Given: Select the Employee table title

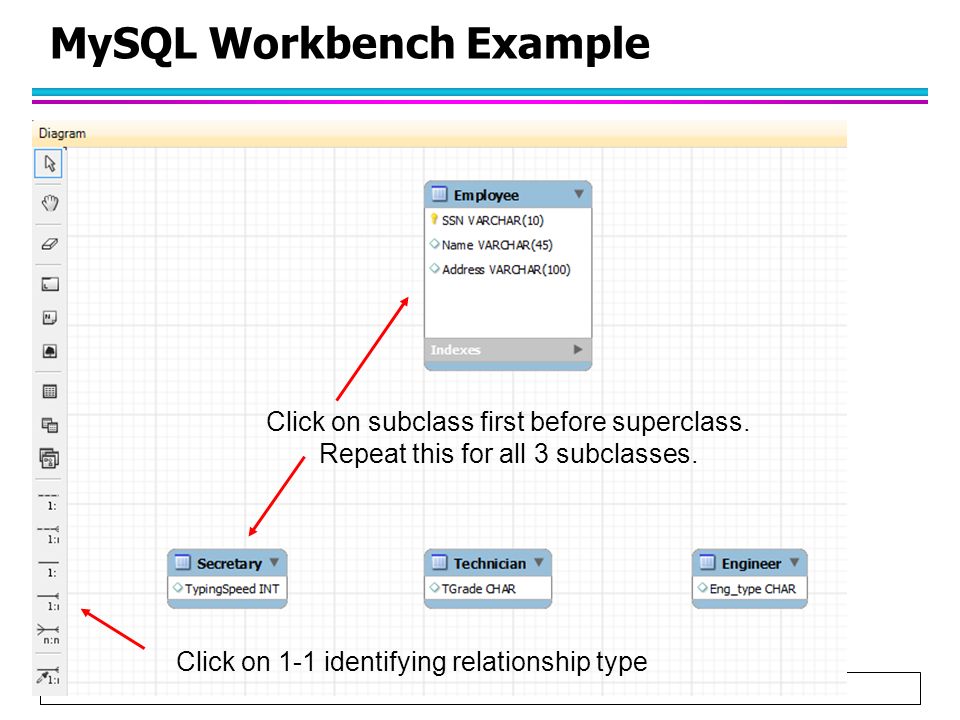Looking at the screenshot, I should [486, 195].
